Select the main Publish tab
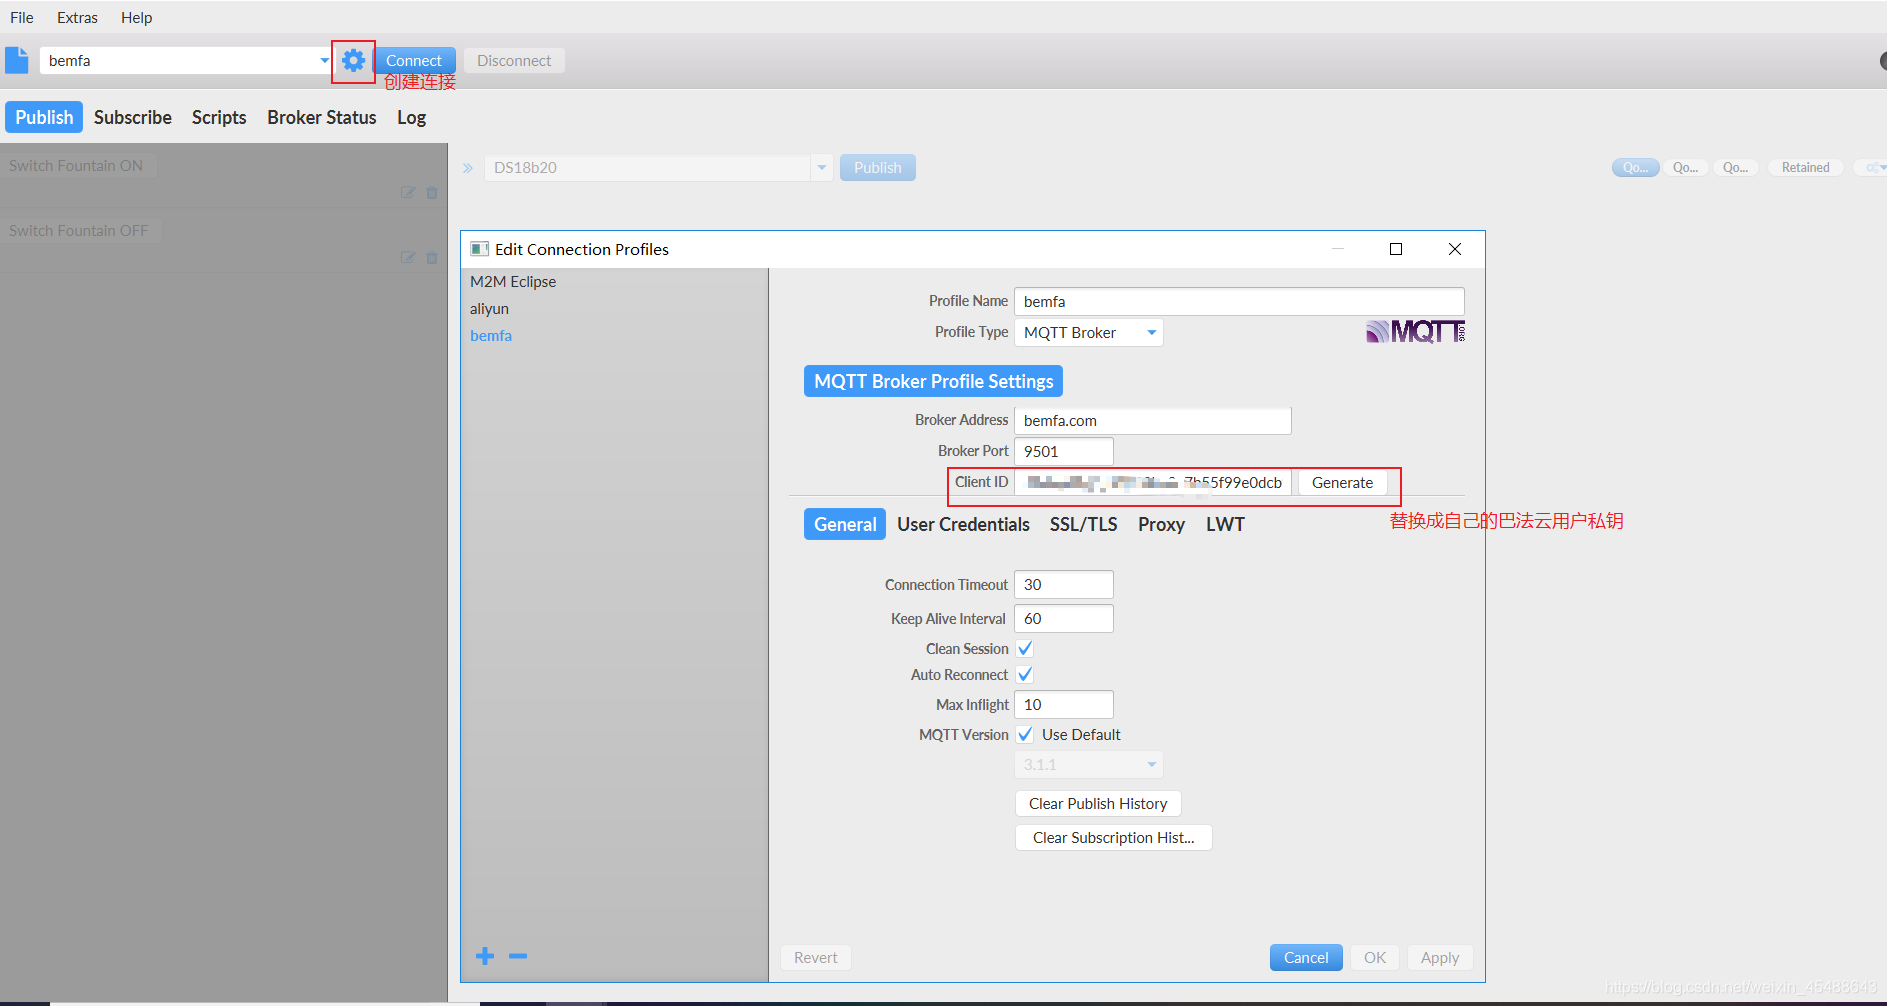 click(x=44, y=117)
